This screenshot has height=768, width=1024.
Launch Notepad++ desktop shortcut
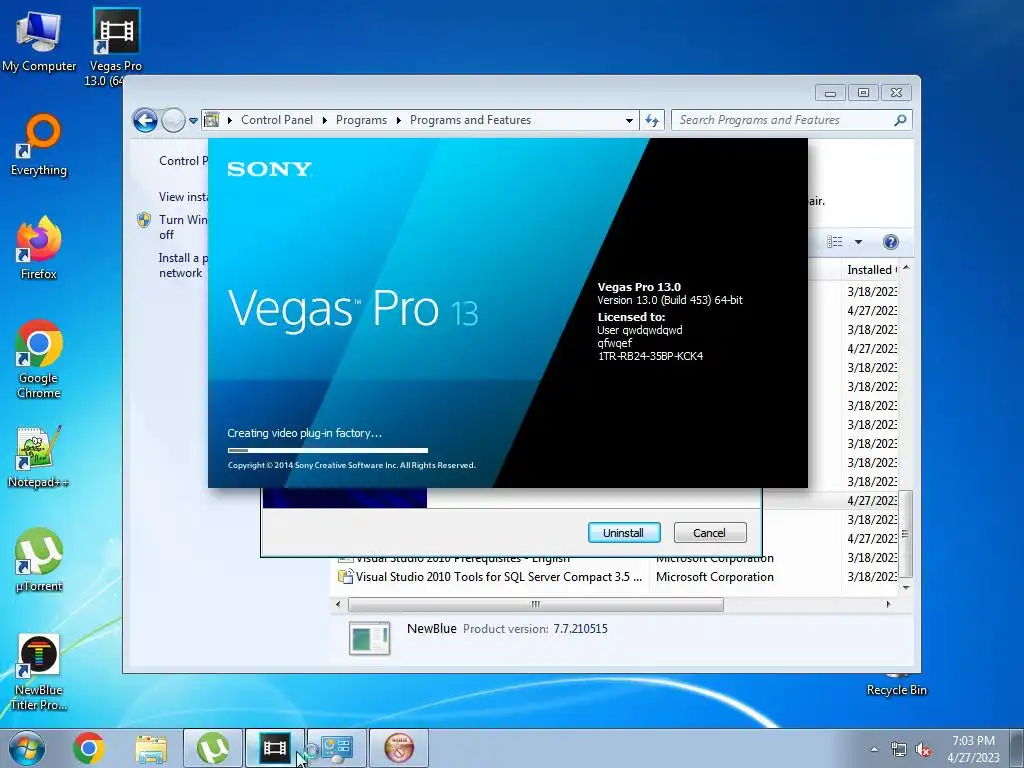click(39, 456)
